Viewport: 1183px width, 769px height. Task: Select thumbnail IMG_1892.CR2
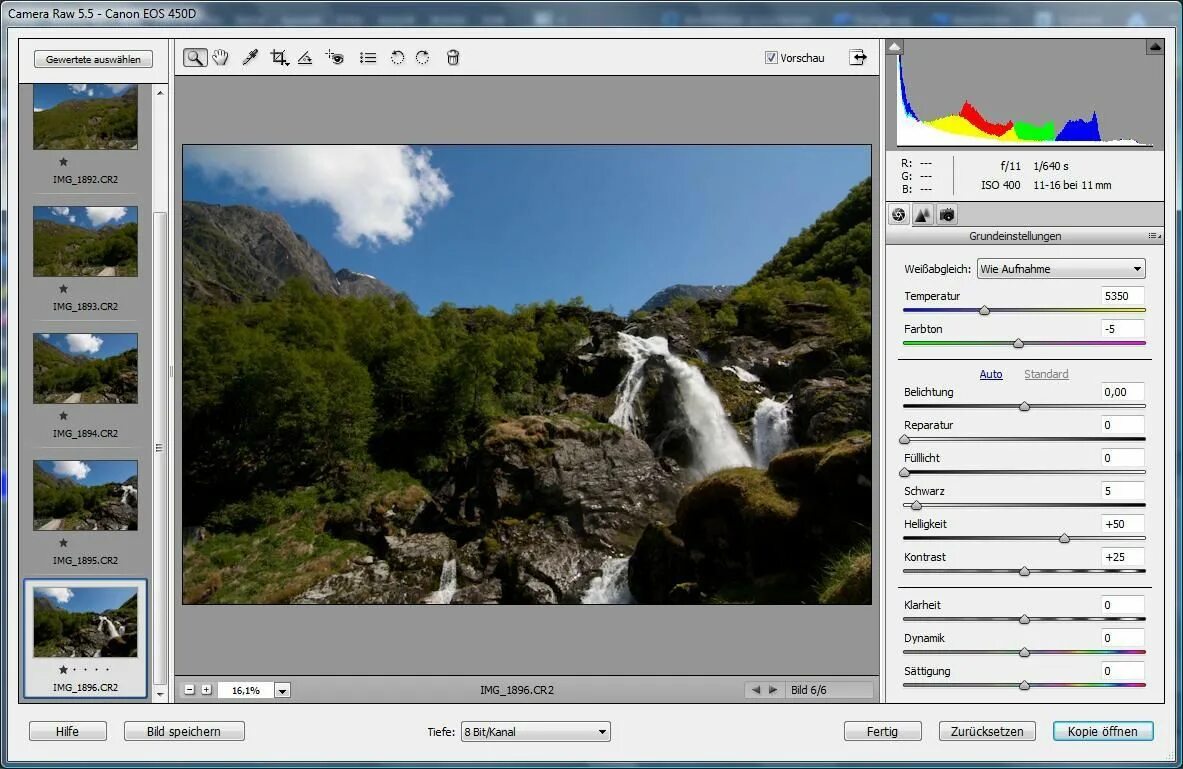click(85, 117)
